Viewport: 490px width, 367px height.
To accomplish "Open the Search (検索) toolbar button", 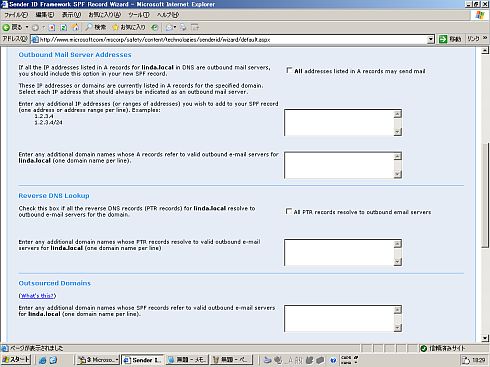I will click(96, 27).
